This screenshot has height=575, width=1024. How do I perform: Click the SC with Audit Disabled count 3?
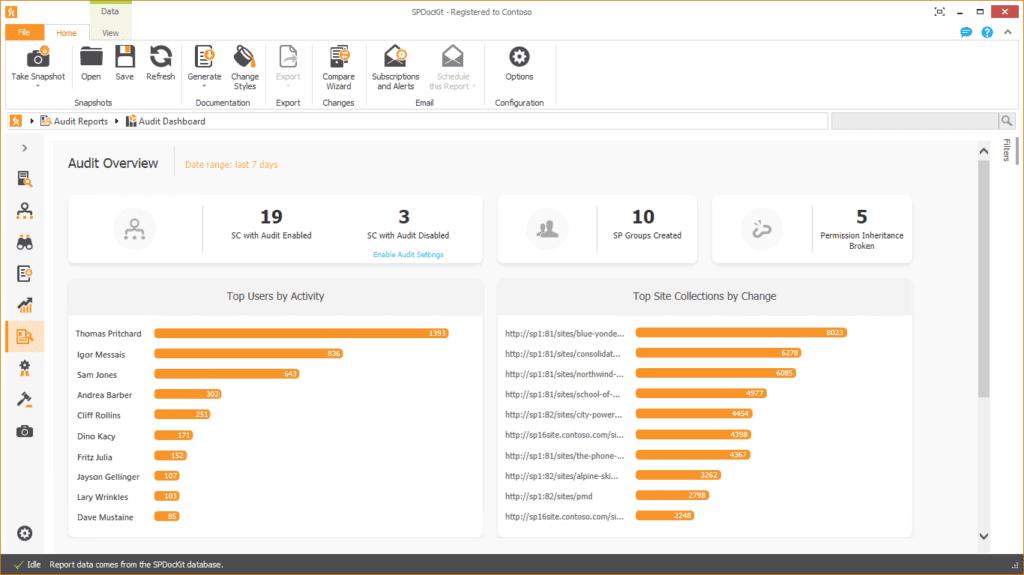(404, 216)
